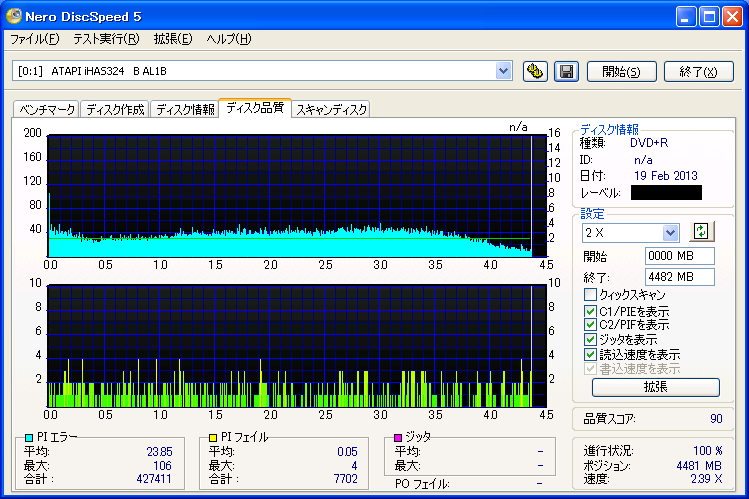Click the magenta ジッタ legend square
This screenshot has height=499, width=749.
click(x=397, y=437)
